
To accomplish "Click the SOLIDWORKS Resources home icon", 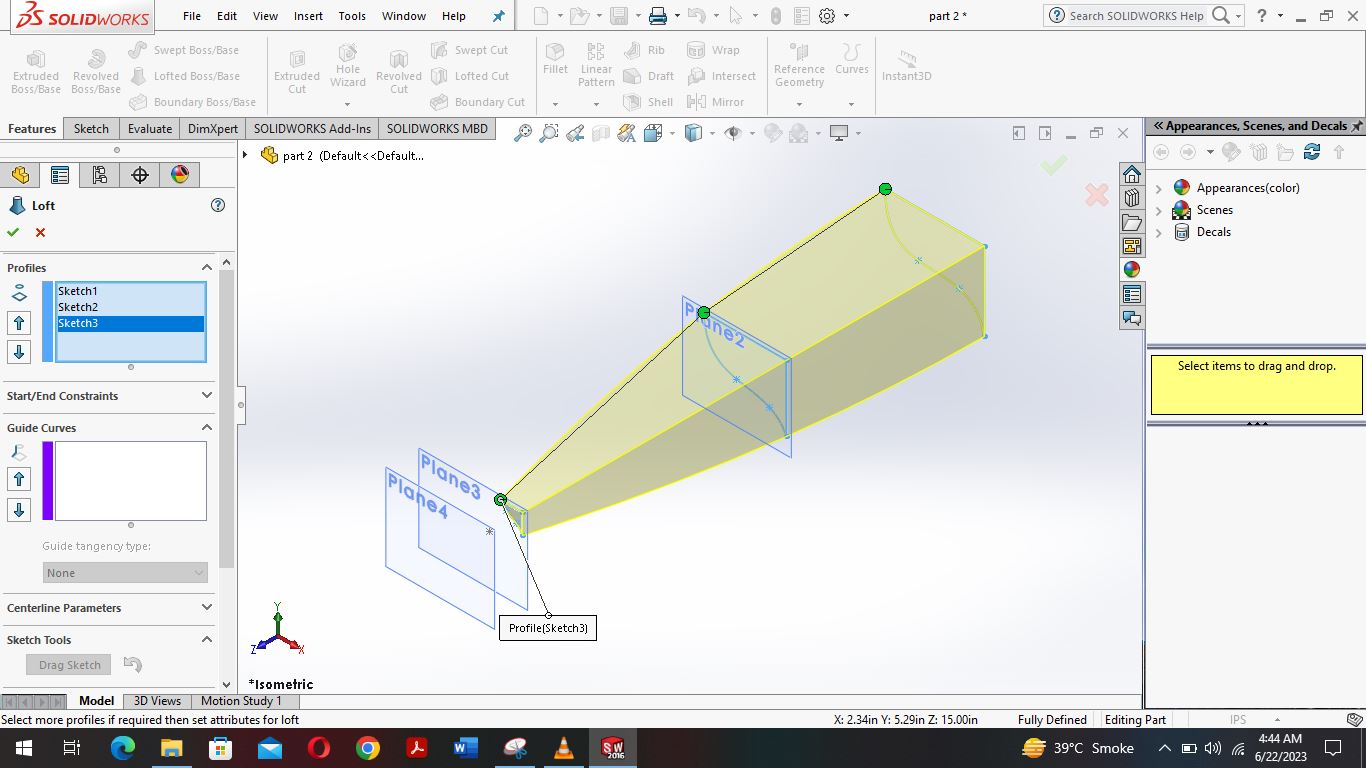I will (x=1132, y=174).
